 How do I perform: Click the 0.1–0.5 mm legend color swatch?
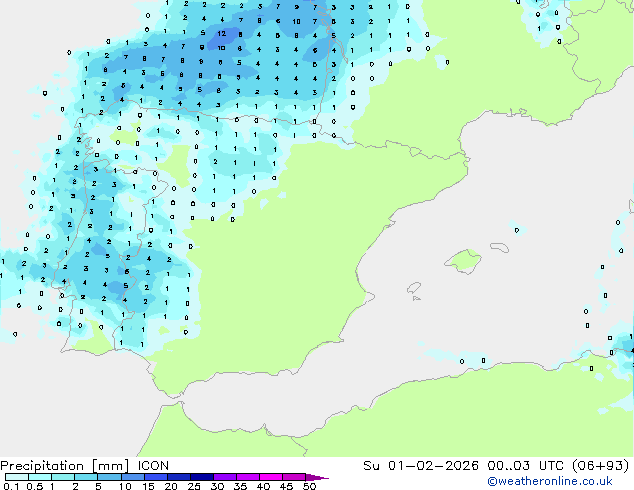click(x=17, y=477)
